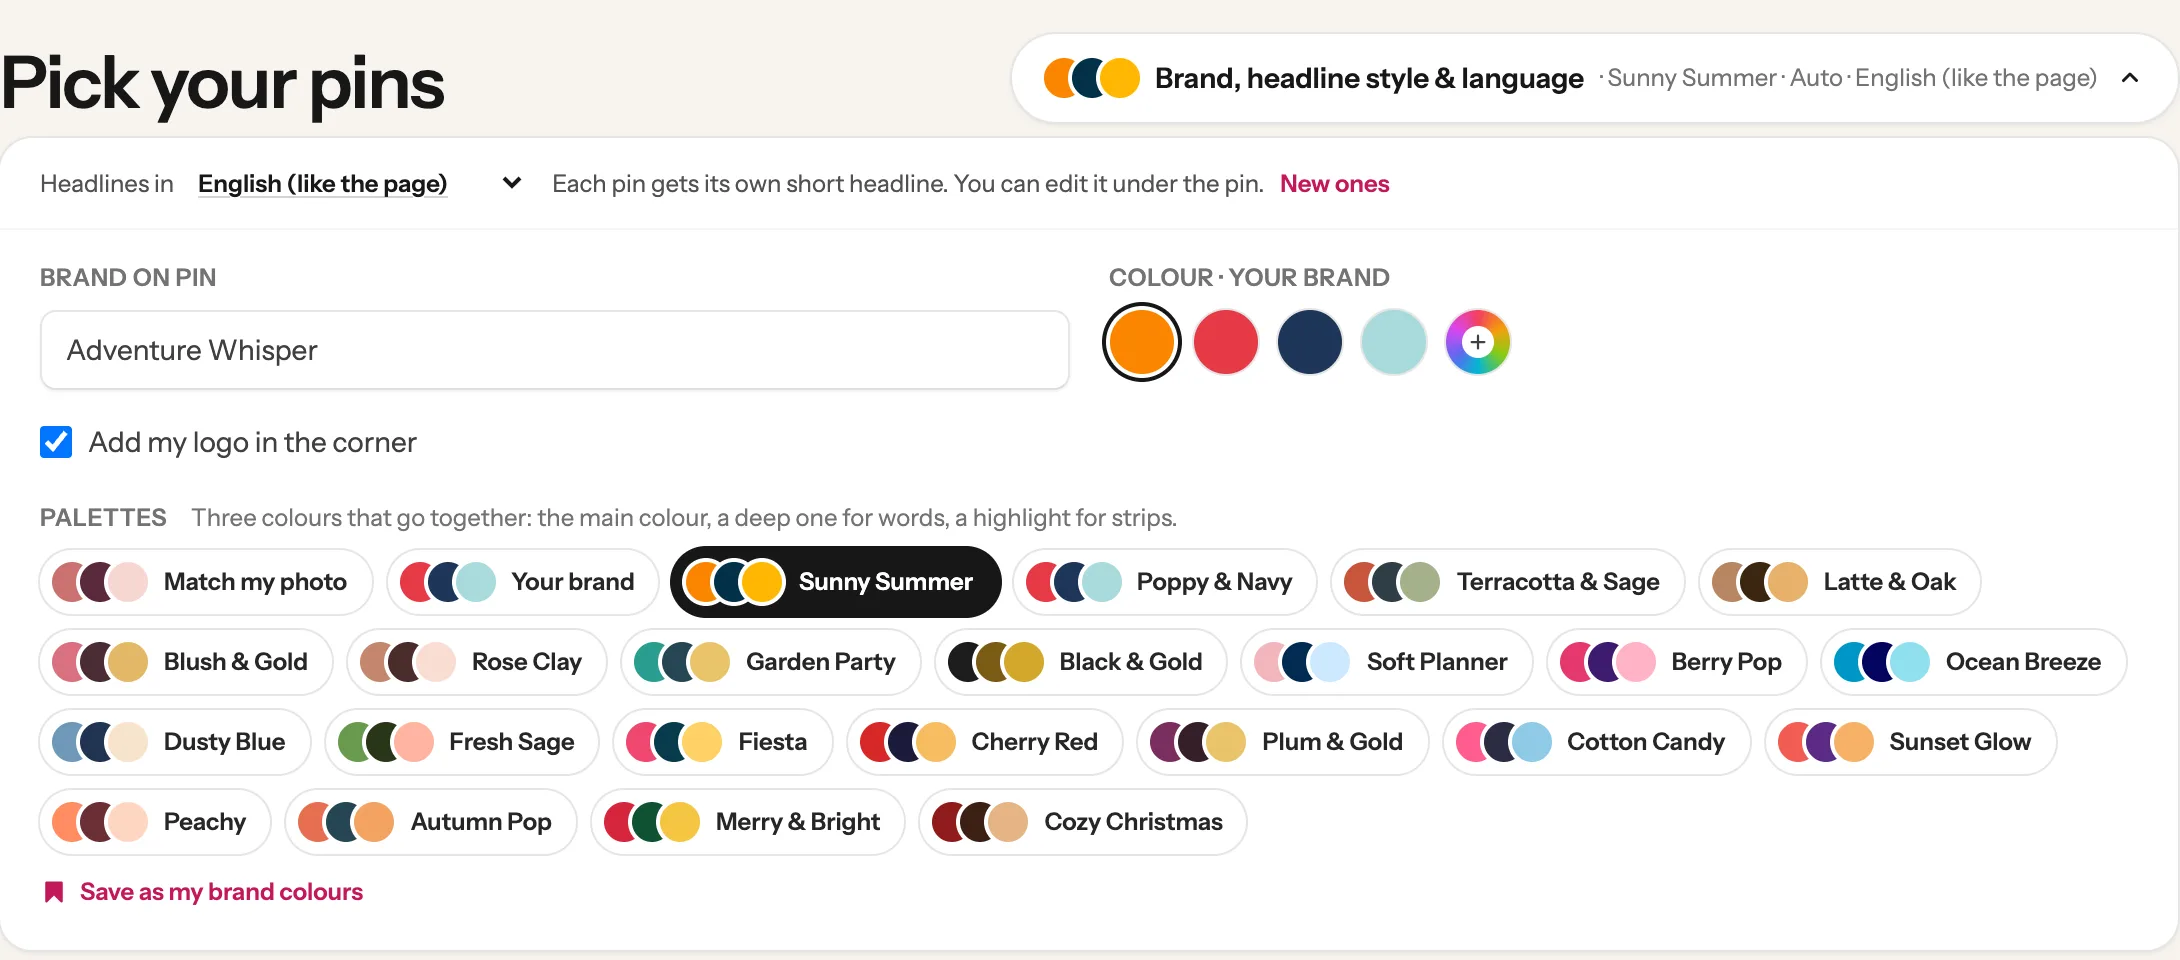
Task: Click the Brand on pin text field
Action: (555, 350)
